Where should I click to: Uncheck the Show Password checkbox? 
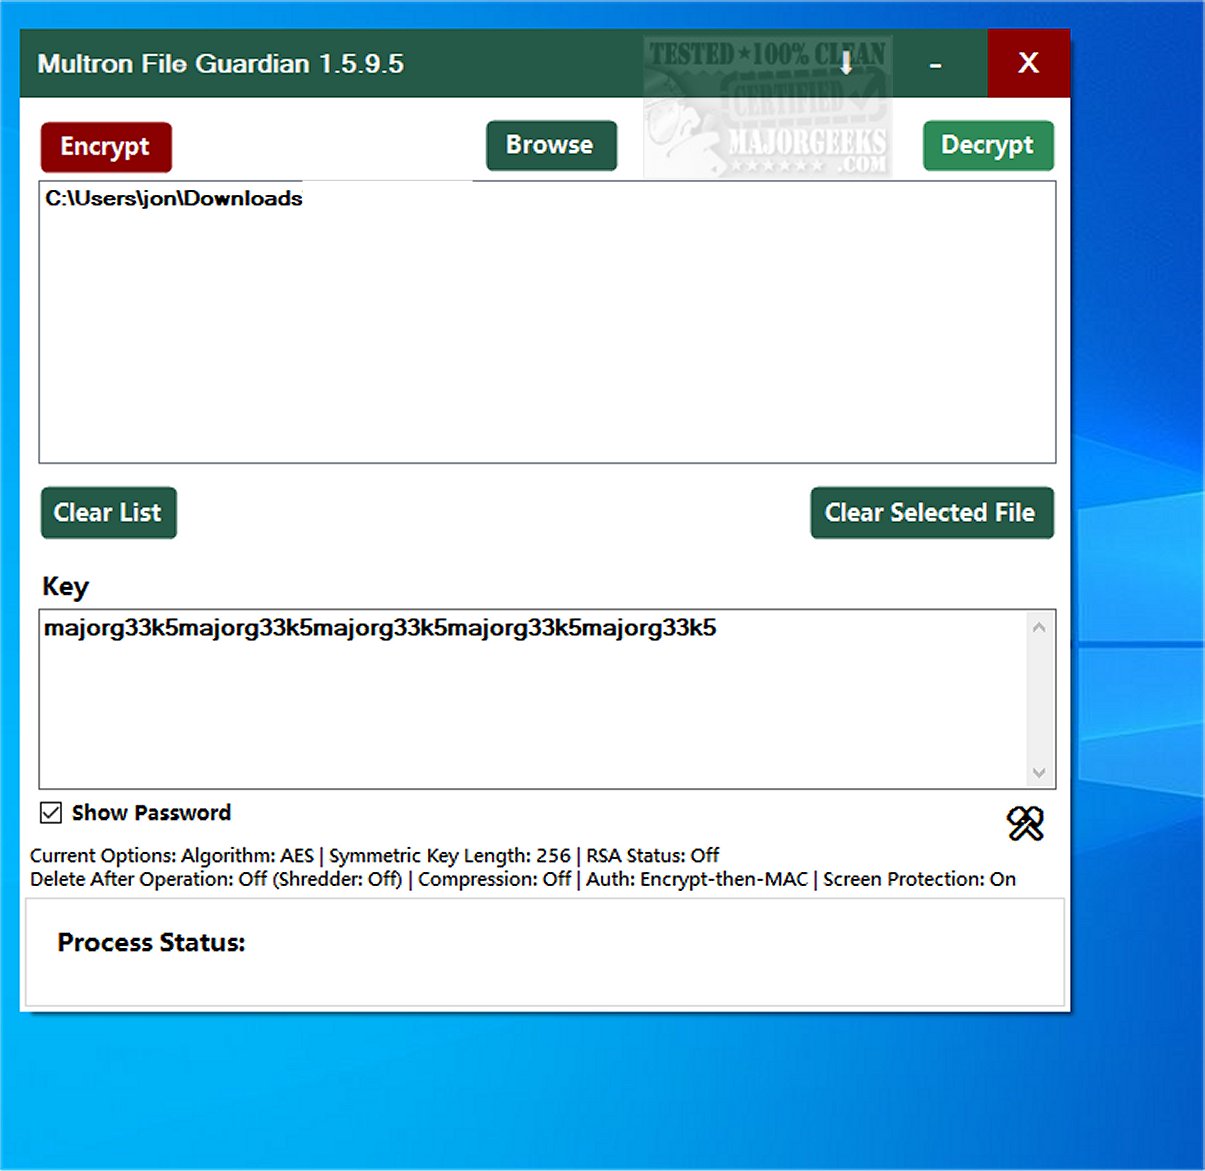pos(49,812)
